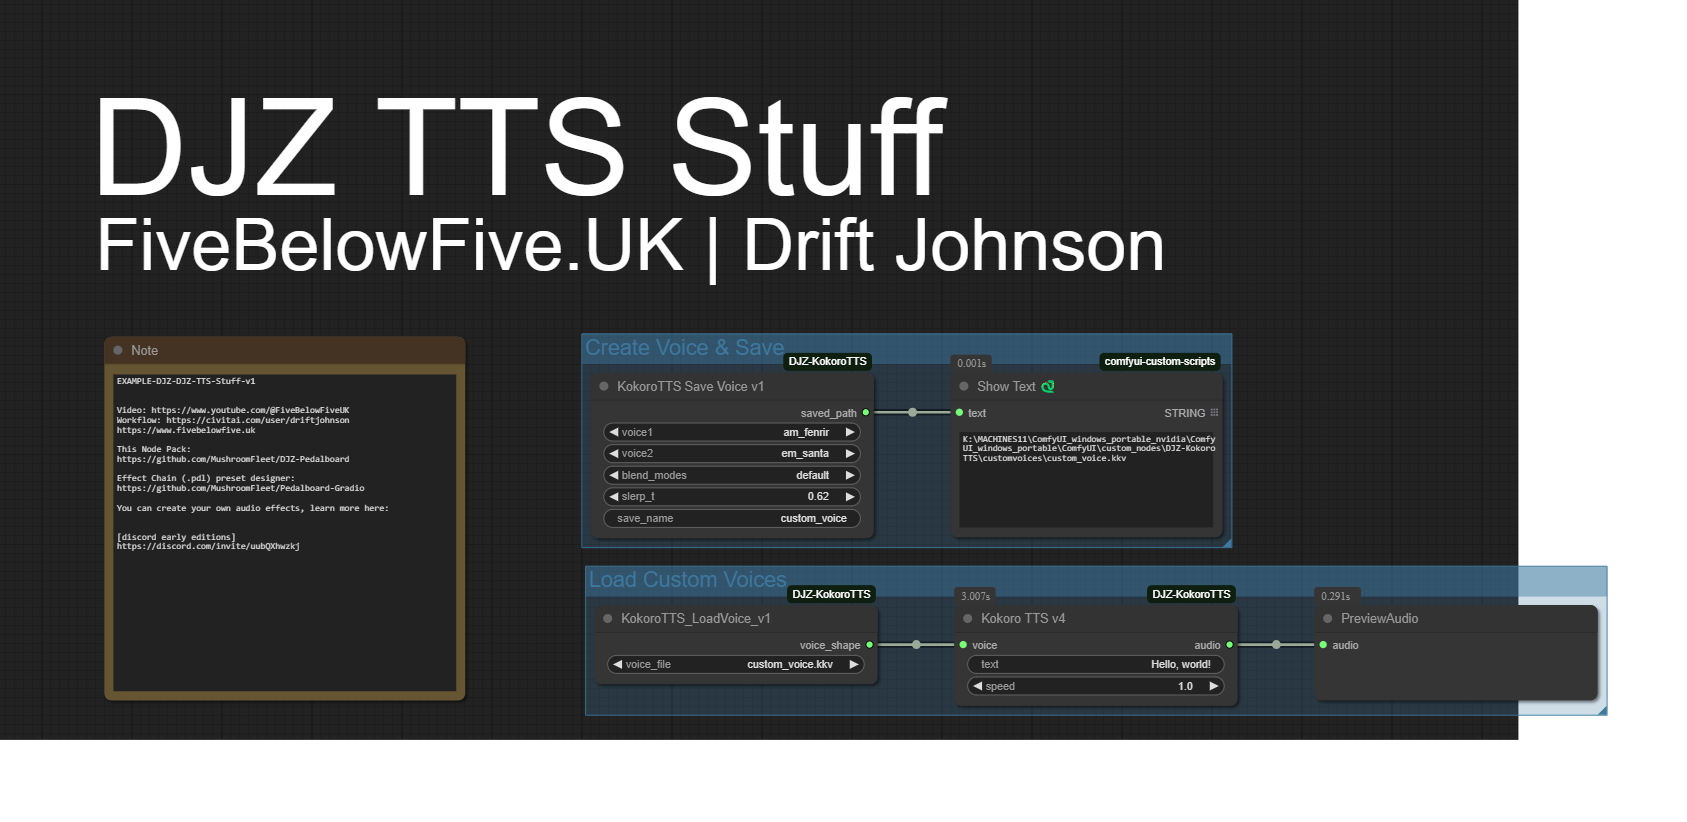Collapse the Kokoro TTS v4 node
The height and width of the screenshot is (822, 1687).
tap(968, 618)
